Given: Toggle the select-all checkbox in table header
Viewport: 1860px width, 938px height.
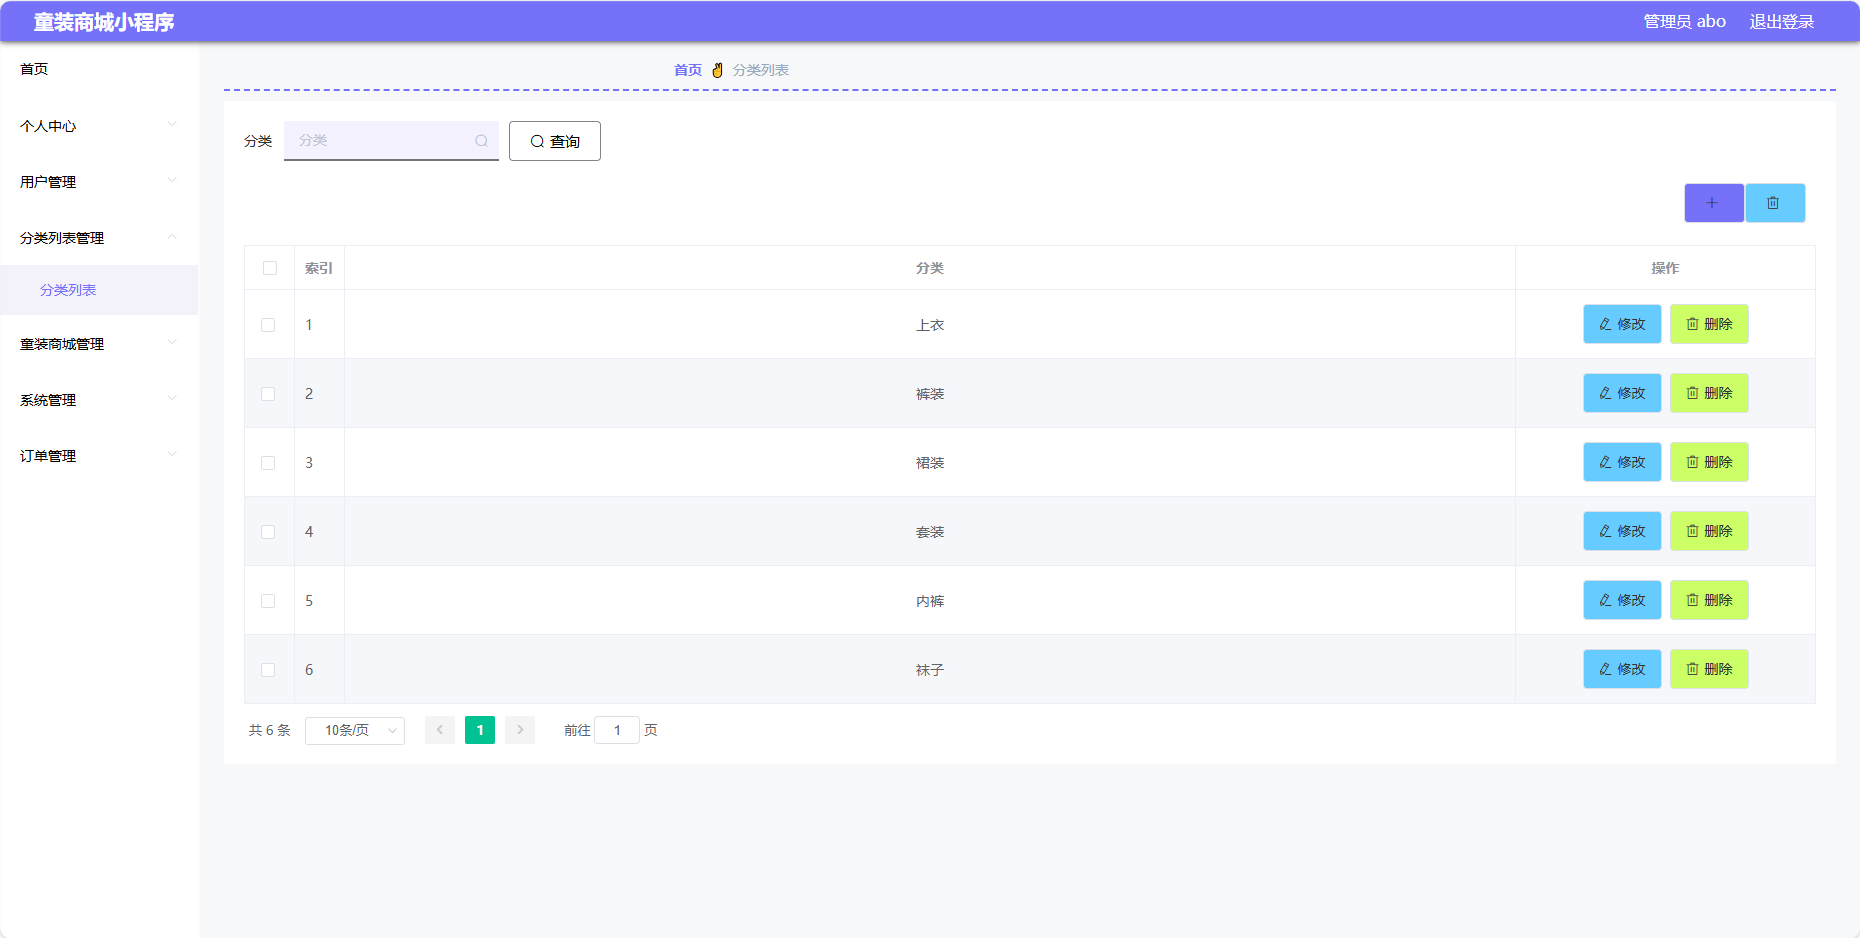Looking at the screenshot, I should (x=270, y=268).
